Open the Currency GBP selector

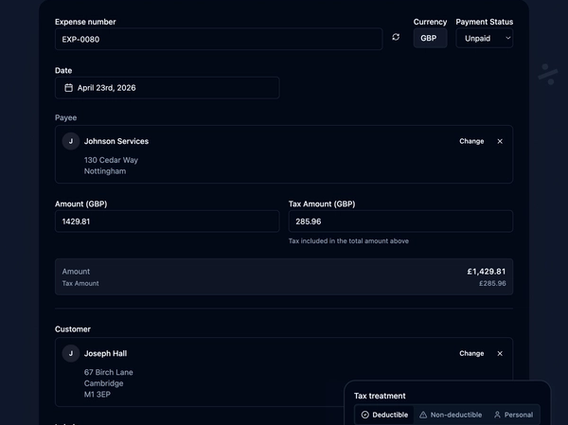430,38
